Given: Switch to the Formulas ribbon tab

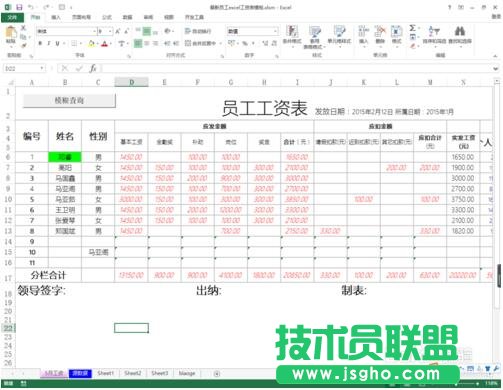Looking at the screenshot, I should coord(107,17).
